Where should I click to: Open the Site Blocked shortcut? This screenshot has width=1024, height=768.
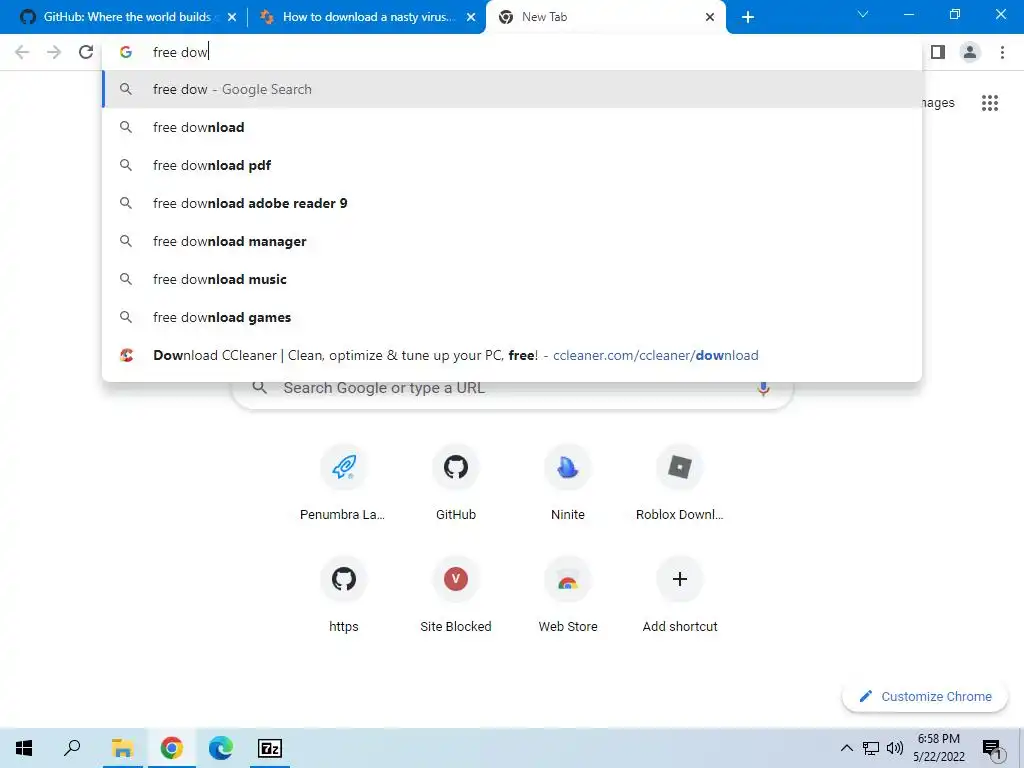(x=456, y=595)
